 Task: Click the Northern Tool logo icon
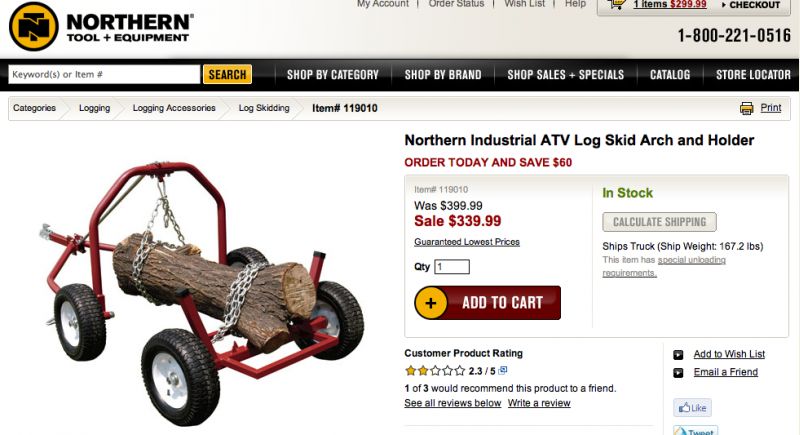pyautogui.click(x=34, y=27)
